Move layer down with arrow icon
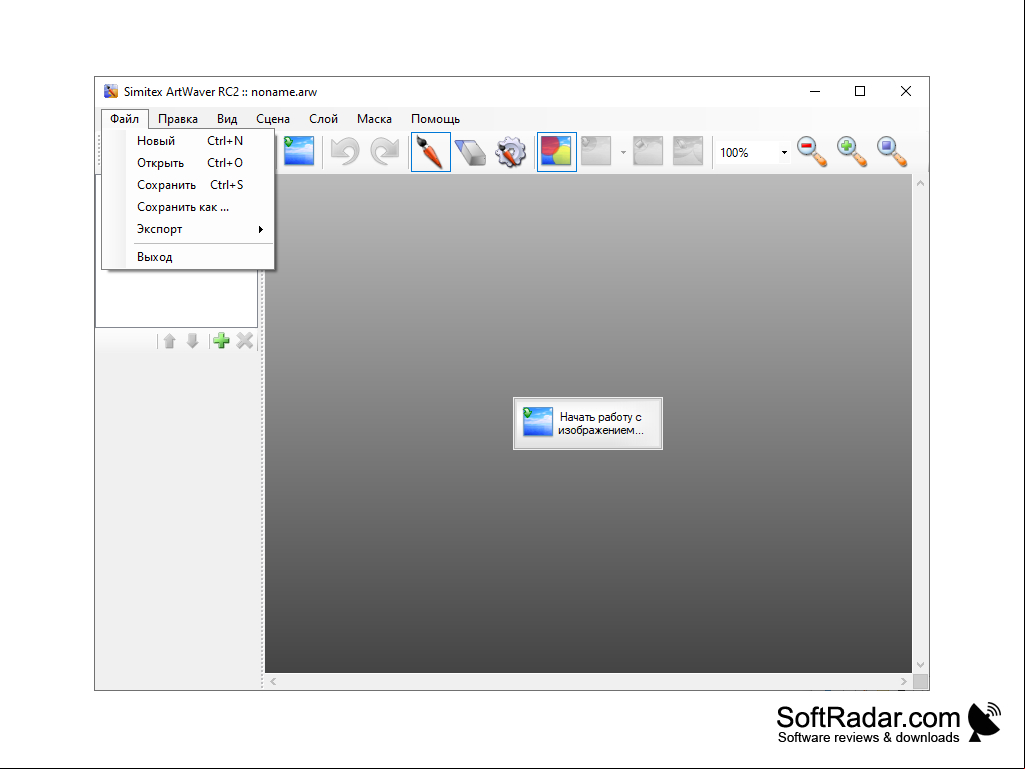 (192, 341)
